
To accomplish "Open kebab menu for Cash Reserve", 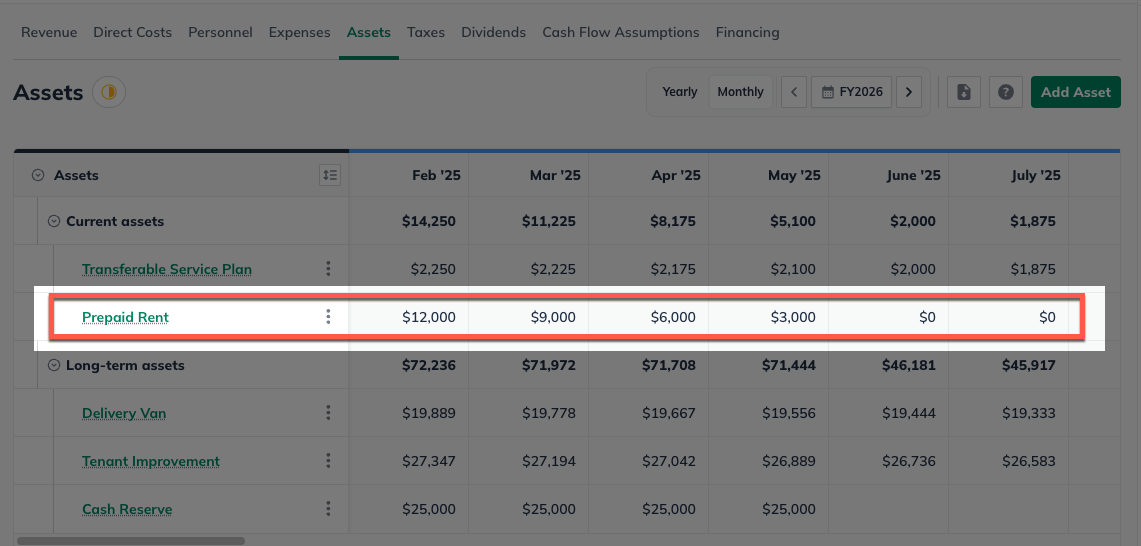I will 328,509.
